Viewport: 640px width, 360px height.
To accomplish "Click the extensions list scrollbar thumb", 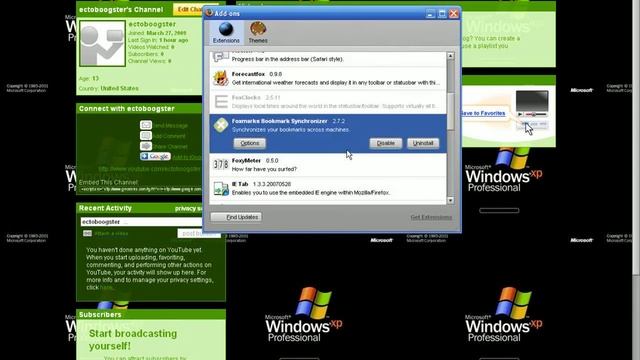I will tap(451, 111).
